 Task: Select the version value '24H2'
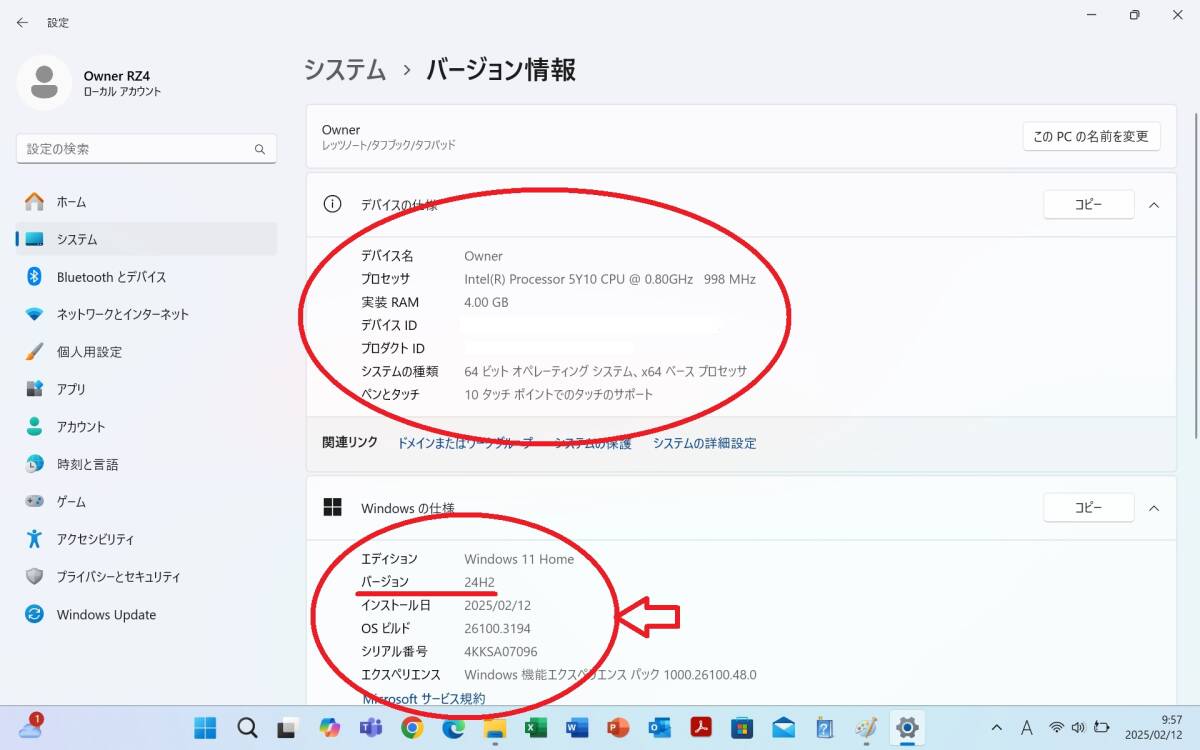pyautogui.click(x=480, y=582)
